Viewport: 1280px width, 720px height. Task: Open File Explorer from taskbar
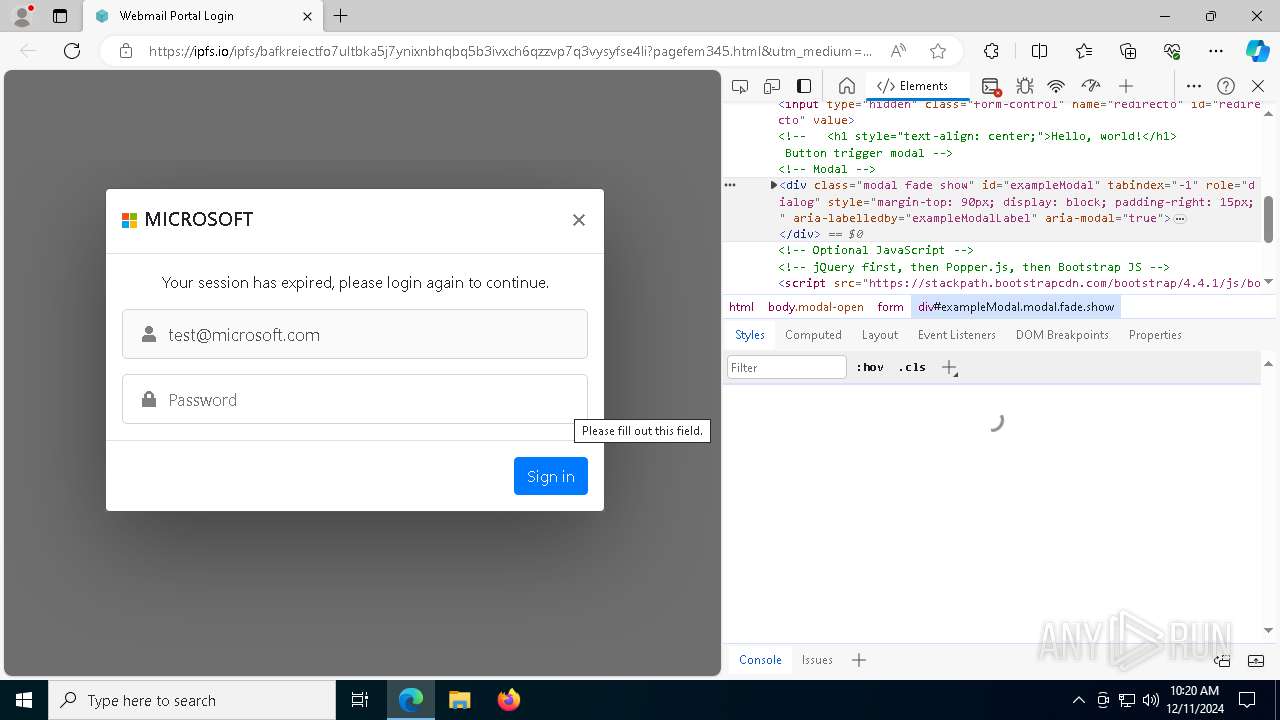[x=459, y=700]
